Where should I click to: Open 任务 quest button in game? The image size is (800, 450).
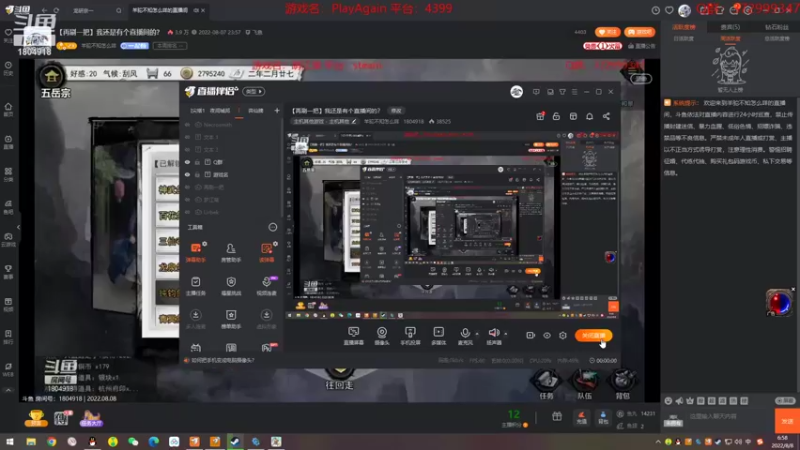click(x=546, y=385)
